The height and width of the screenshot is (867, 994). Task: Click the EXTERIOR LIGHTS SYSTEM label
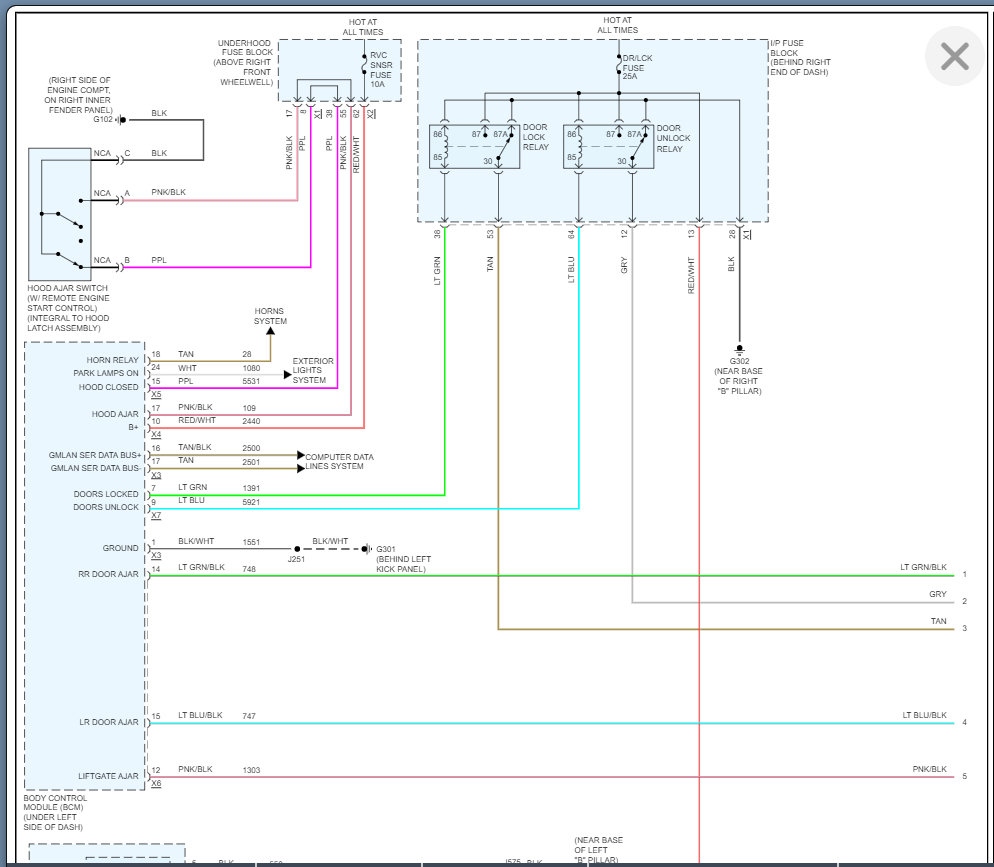click(313, 371)
